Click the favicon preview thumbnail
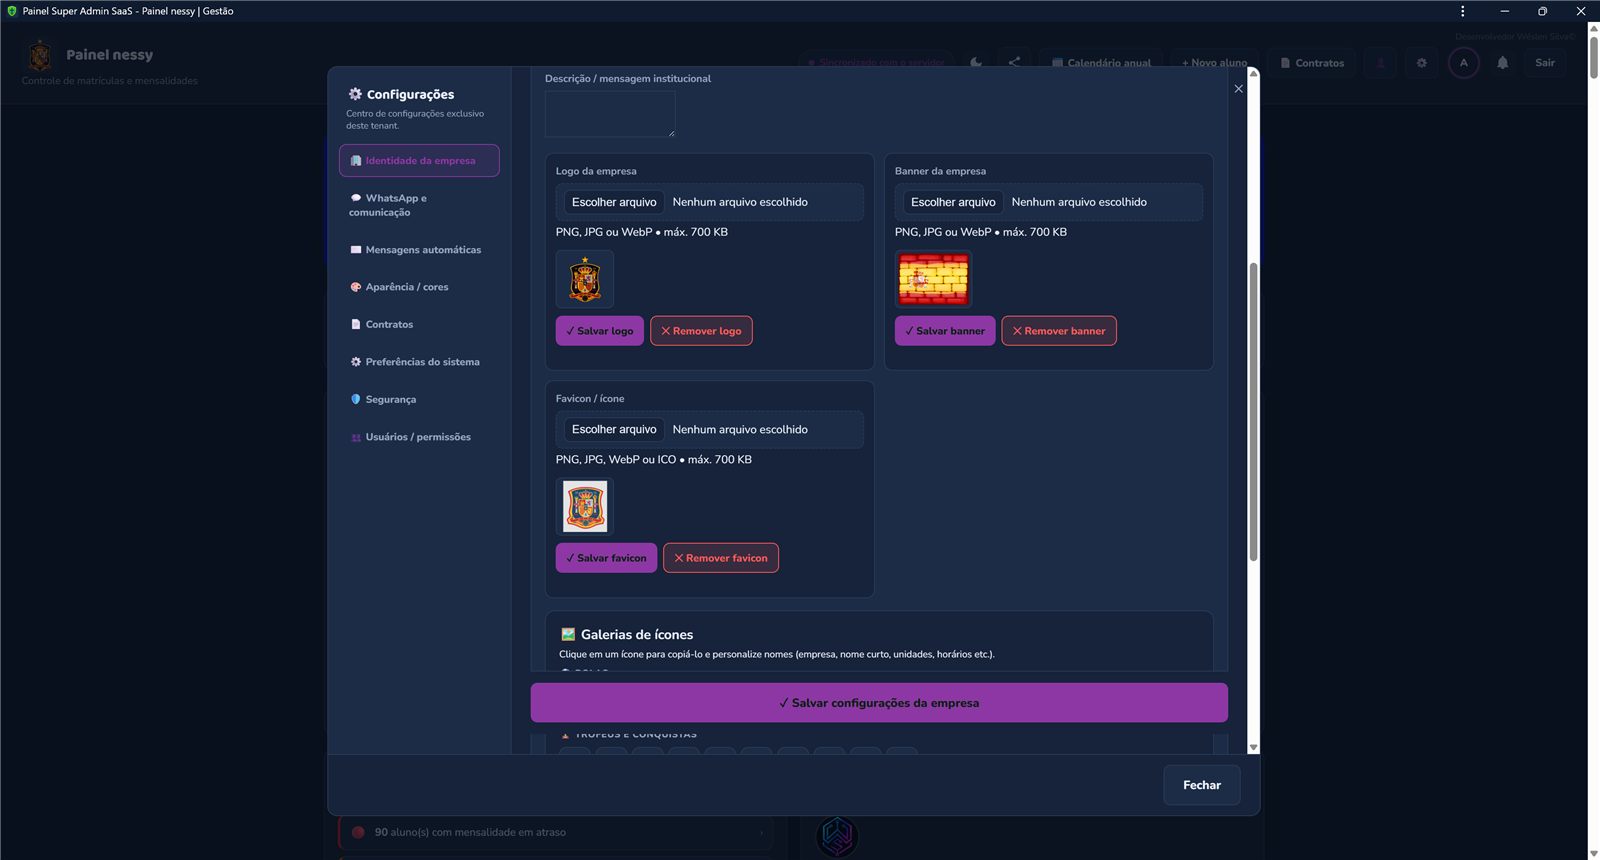 [x=585, y=506]
